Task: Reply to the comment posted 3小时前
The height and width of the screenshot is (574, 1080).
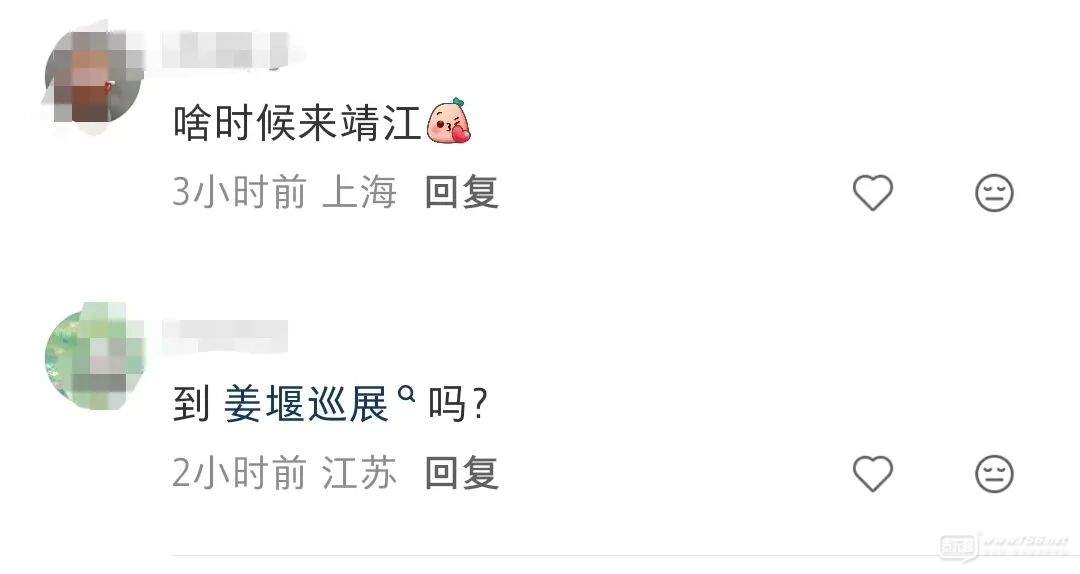Action: coord(461,192)
